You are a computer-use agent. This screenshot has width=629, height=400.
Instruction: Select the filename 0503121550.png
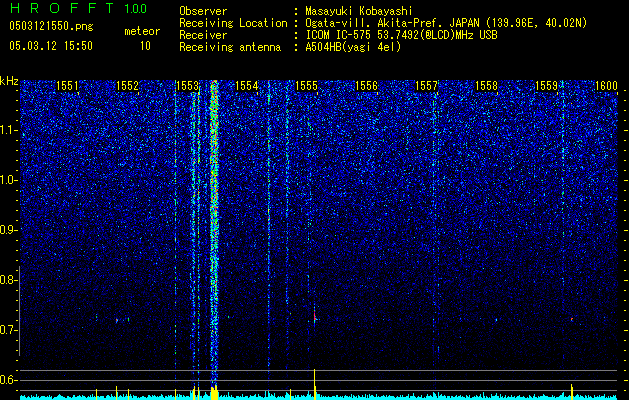tap(51, 26)
